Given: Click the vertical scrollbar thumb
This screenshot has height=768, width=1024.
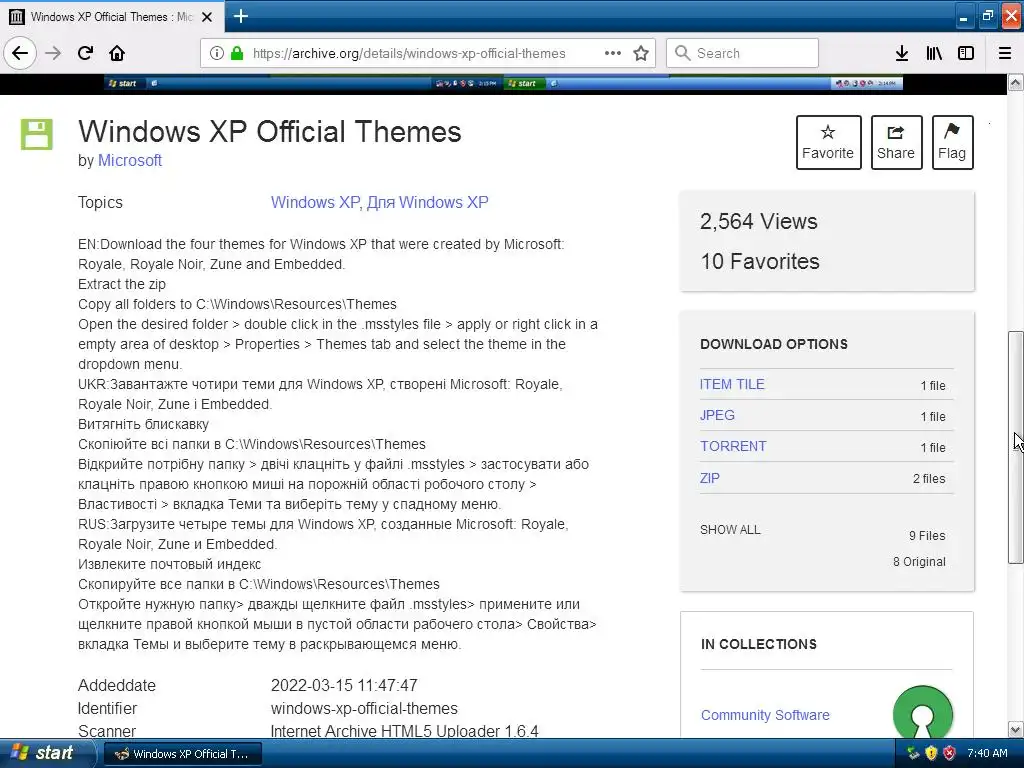Looking at the screenshot, I should (x=1015, y=447).
